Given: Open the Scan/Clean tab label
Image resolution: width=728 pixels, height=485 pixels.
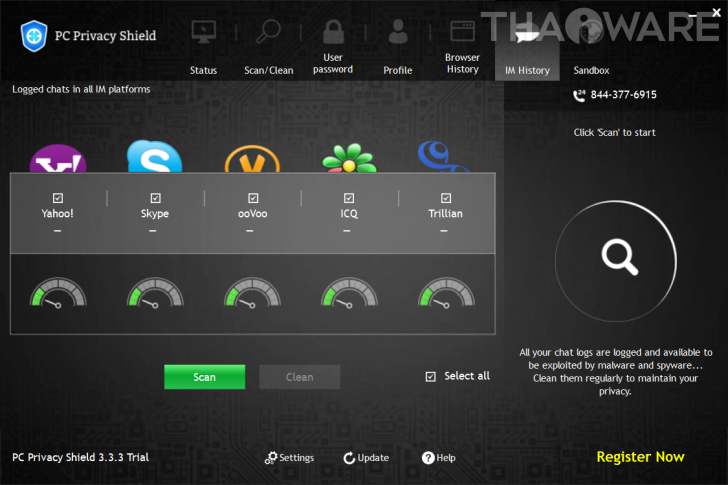Looking at the screenshot, I should 269,71.
